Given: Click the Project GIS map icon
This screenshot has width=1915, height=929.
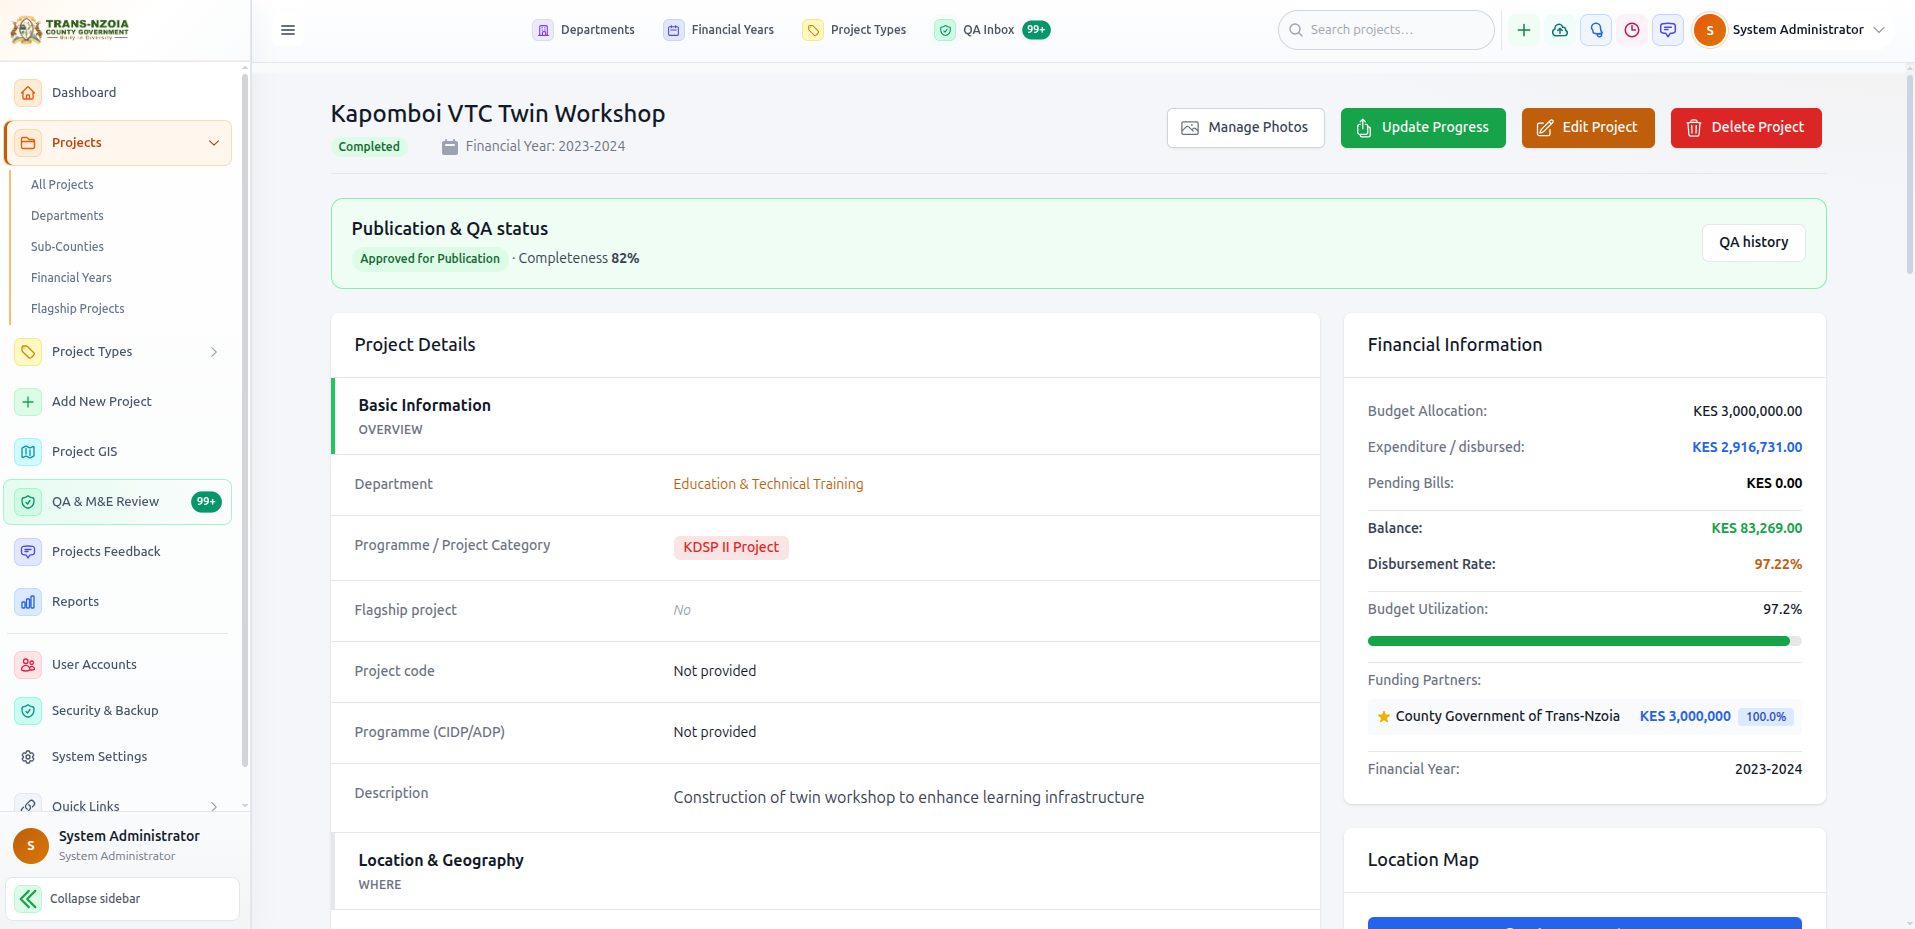Looking at the screenshot, I should (x=28, y=452).
